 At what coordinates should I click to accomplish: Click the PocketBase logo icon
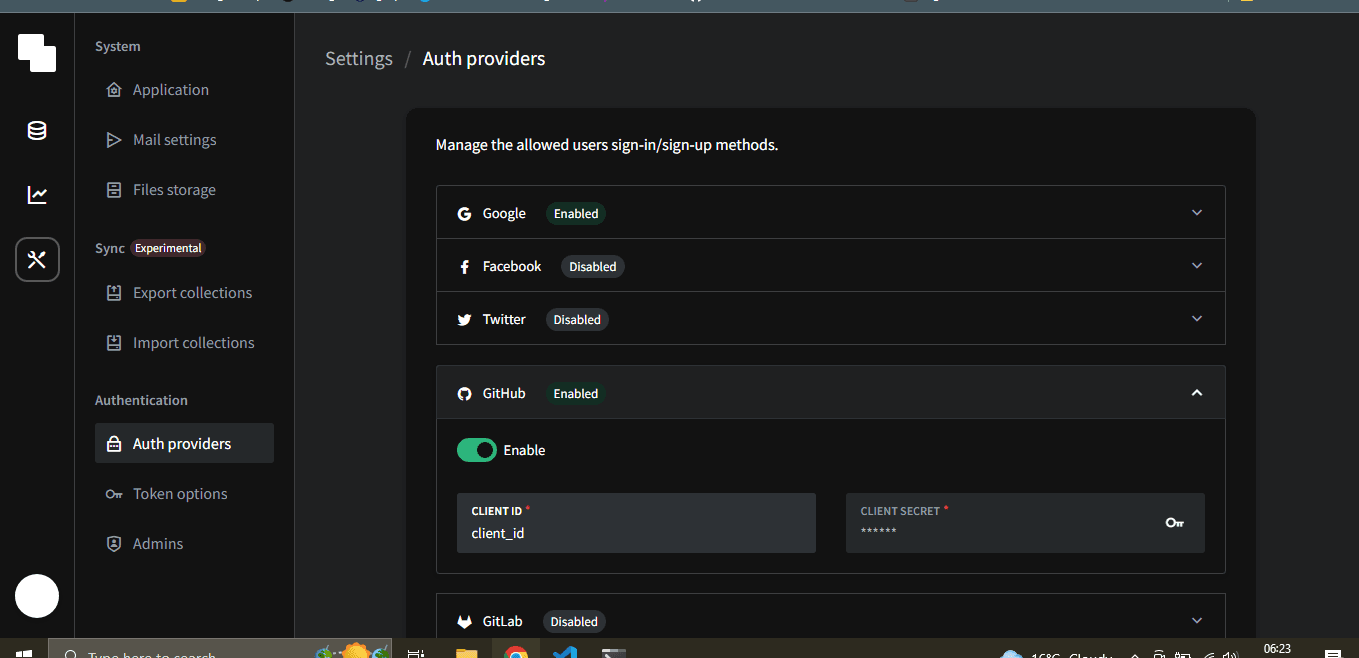[37, 53]
